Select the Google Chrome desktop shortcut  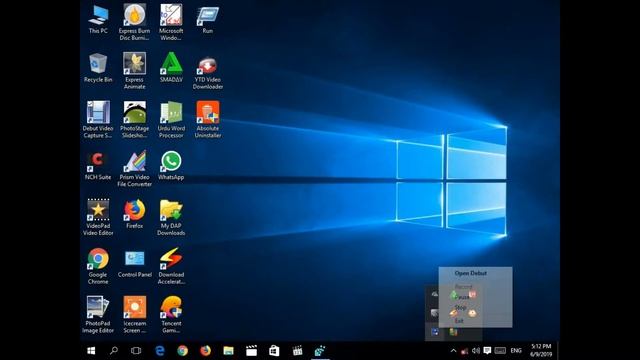coord(98,266)
